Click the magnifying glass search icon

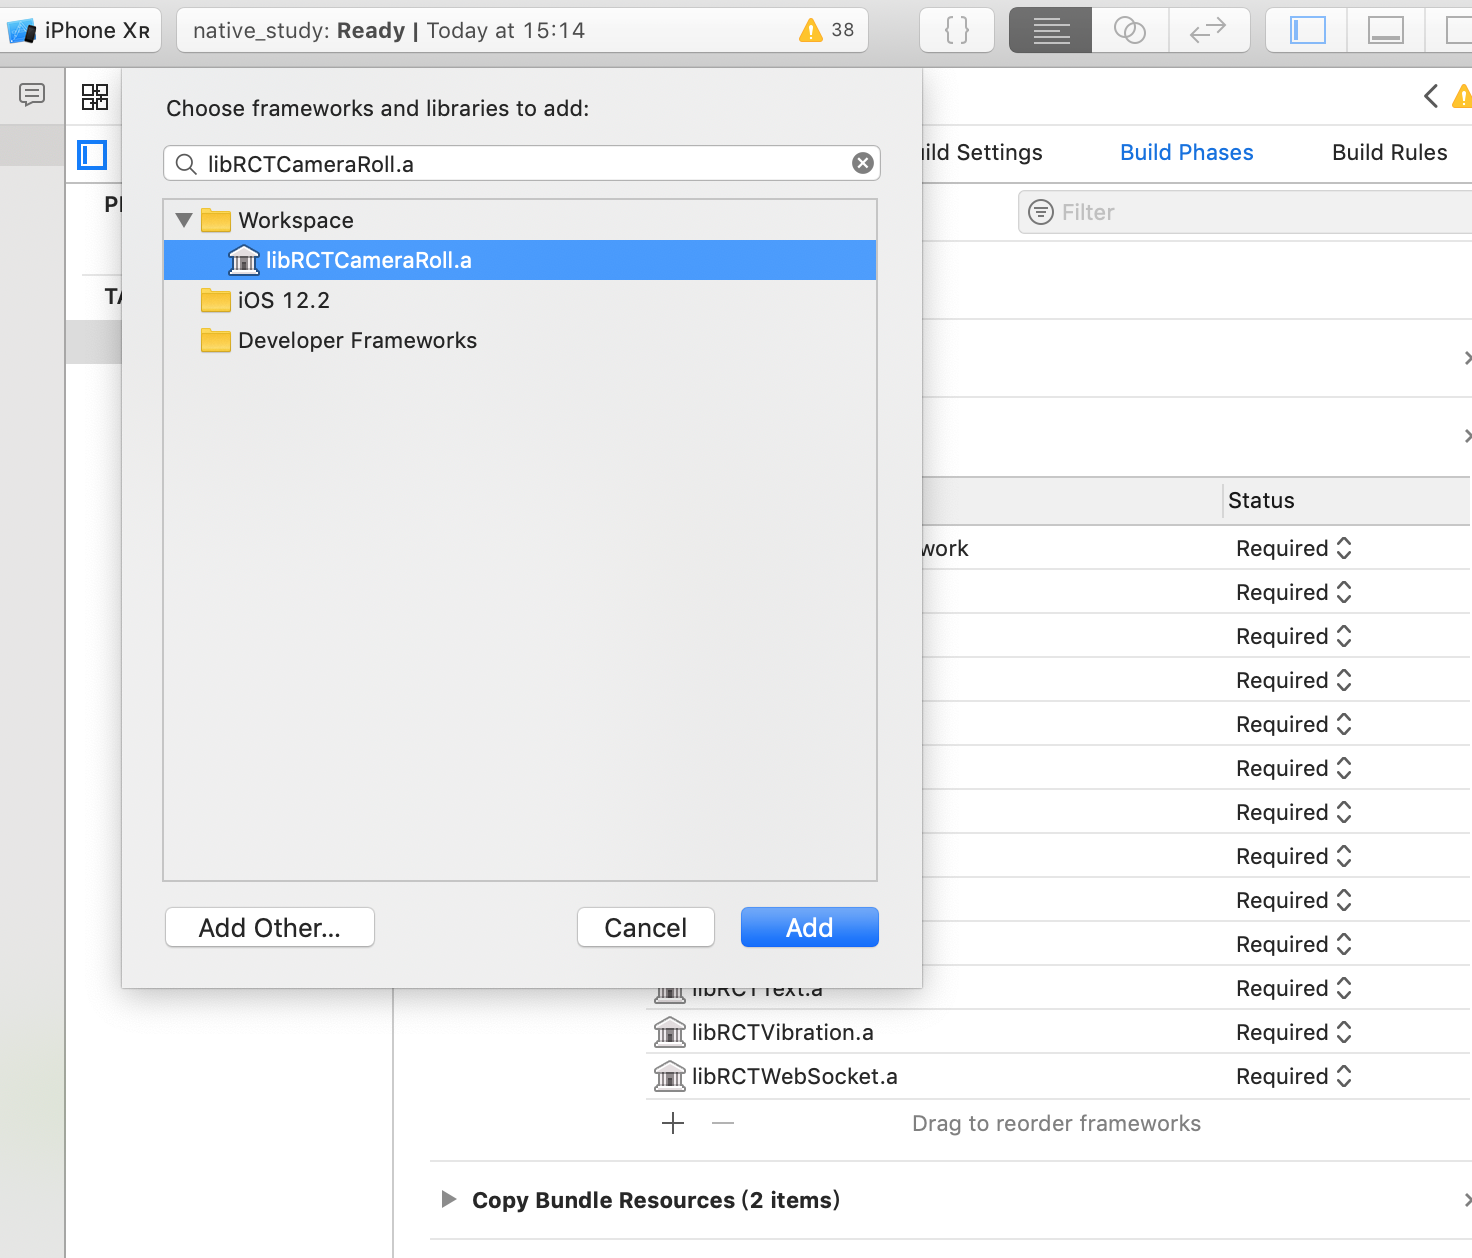[186, 164]
